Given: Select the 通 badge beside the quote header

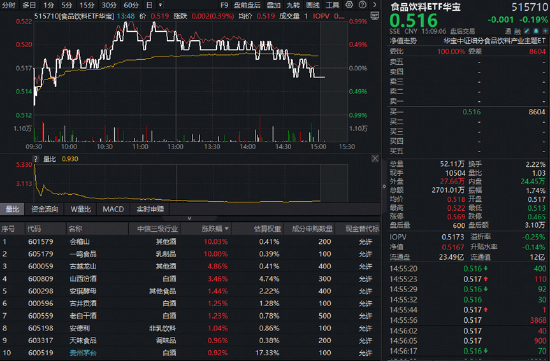Looking at the screenshot, I should click(x=508, y=31).
